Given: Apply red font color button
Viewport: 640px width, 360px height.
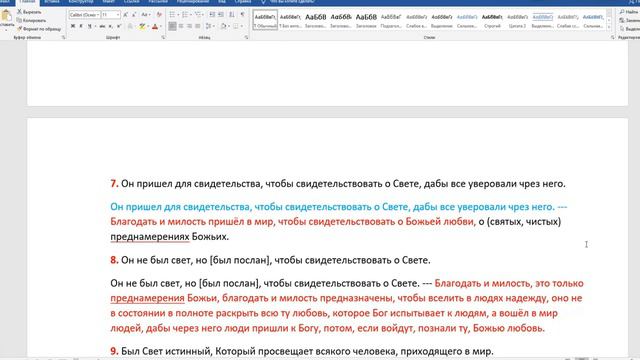Looking at the screenshot, I should (155, 26).
